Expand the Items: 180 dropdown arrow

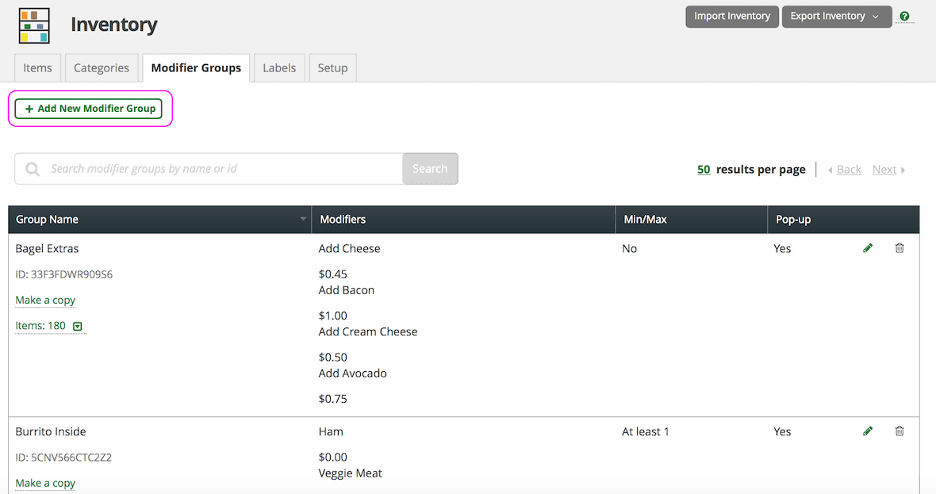tap(78, 326)
